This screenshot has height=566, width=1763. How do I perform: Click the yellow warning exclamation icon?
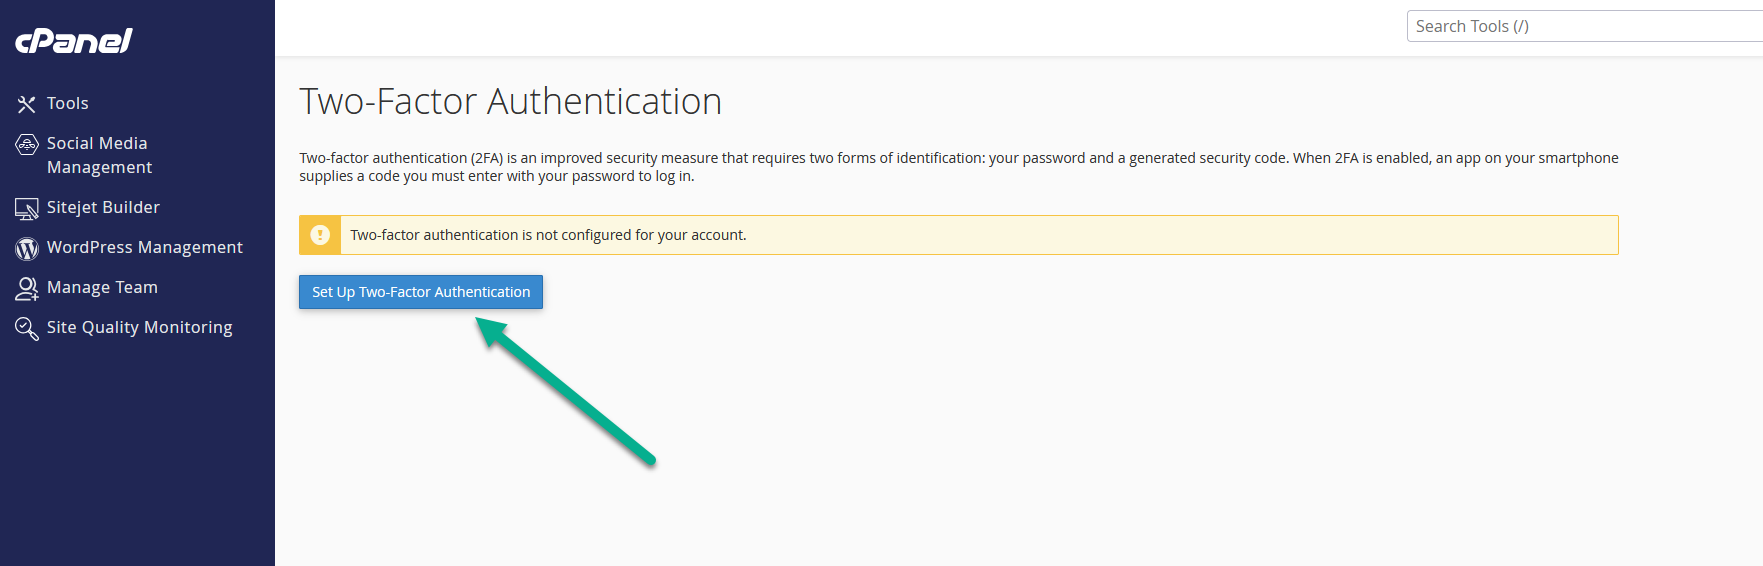[x=320, y=235]
